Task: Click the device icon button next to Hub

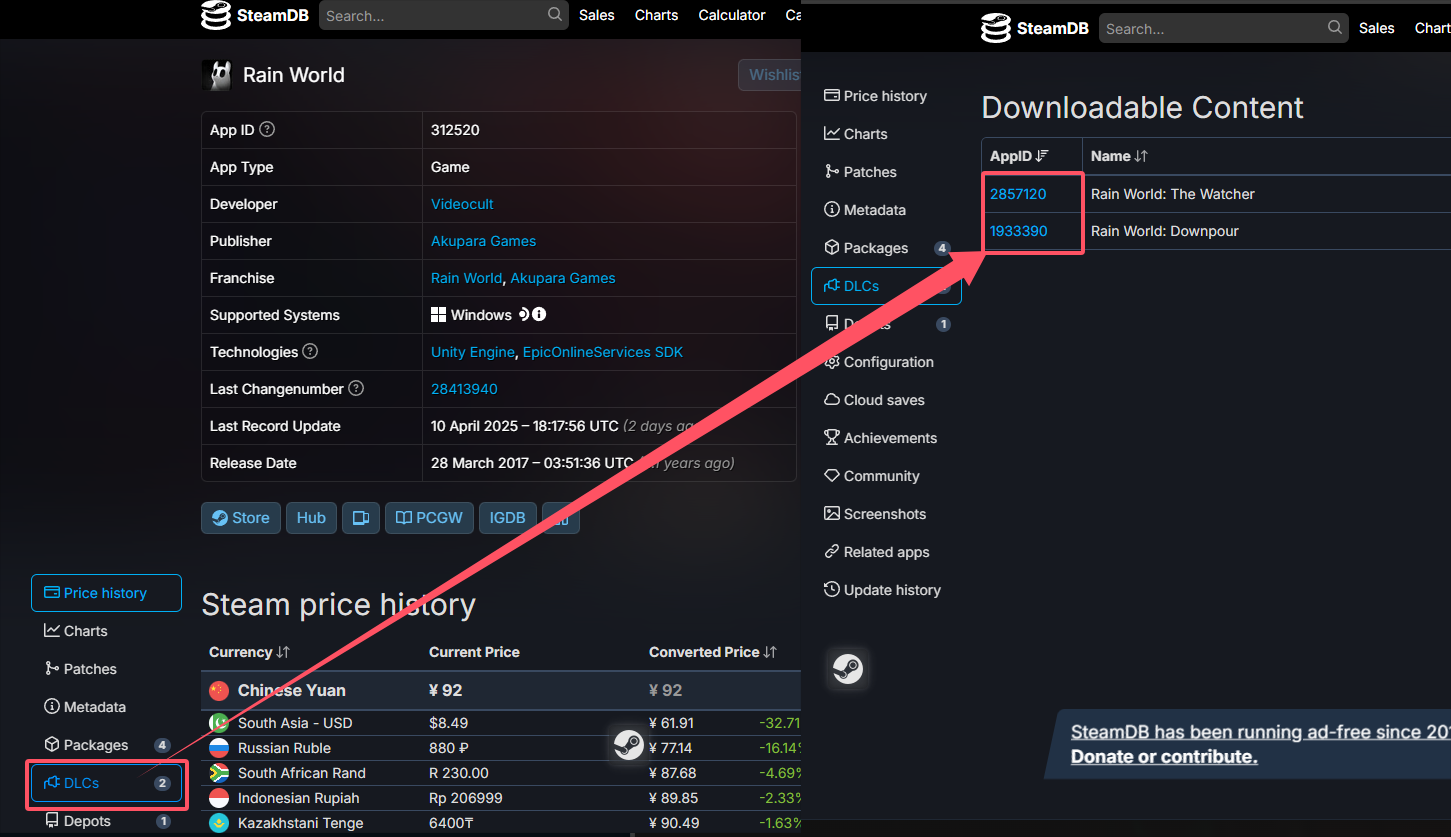Action: [x=361, y=518]
